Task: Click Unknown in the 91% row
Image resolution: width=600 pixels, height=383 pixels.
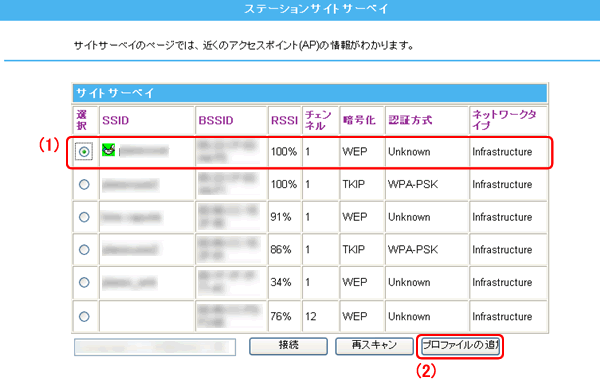Action: (x=409, y=217)
